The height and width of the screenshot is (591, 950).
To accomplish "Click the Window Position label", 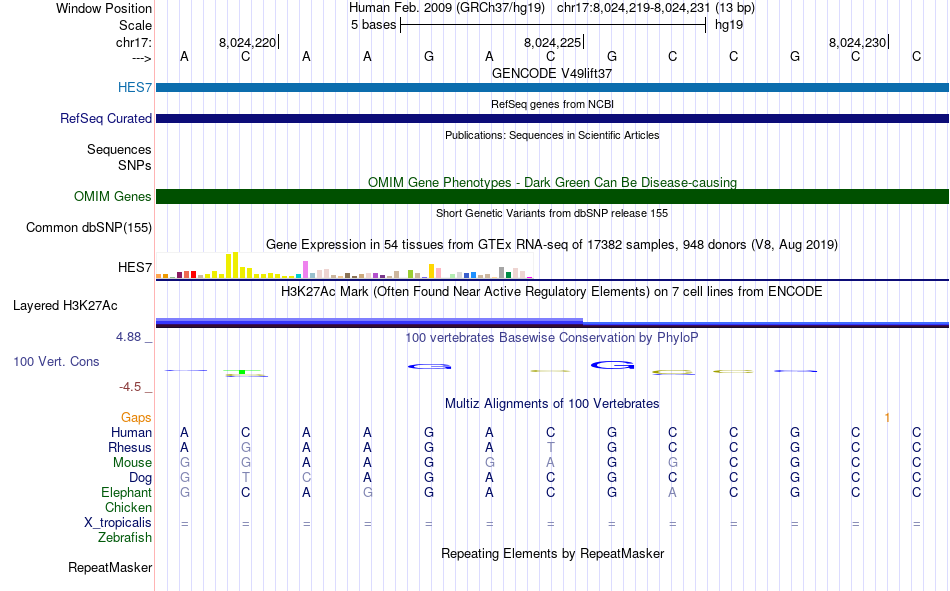I will click(104, 8).
